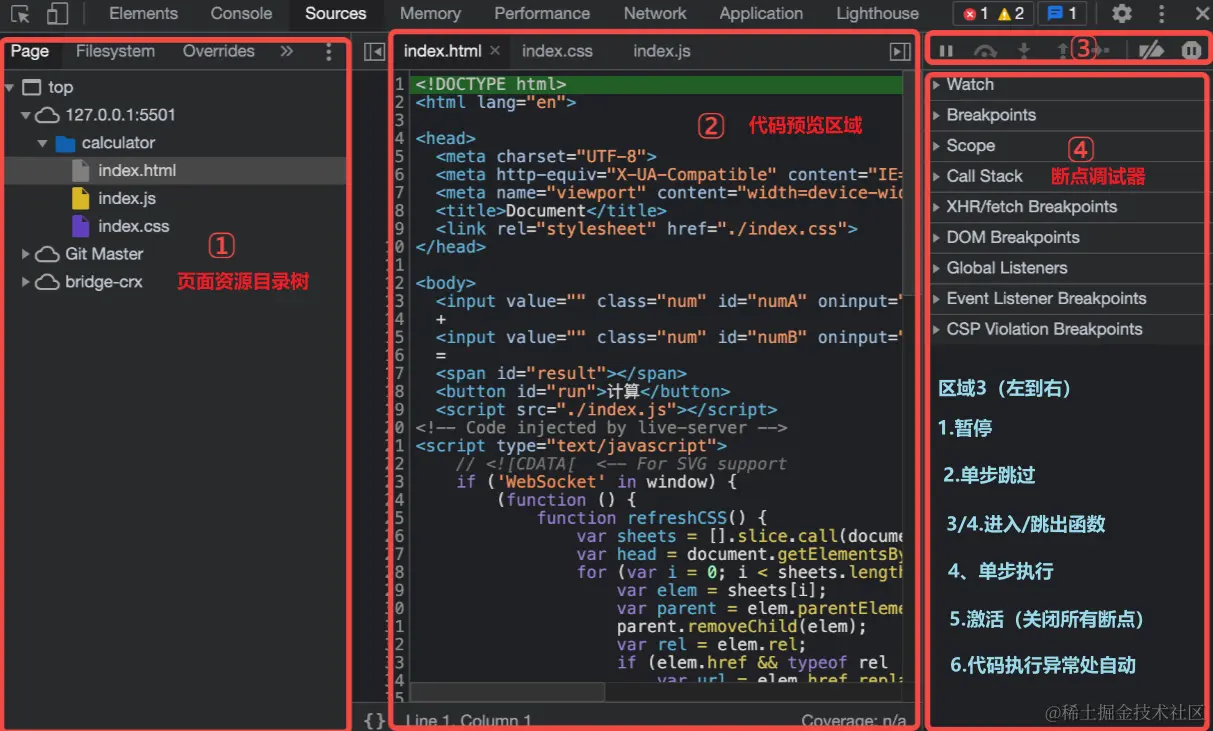Click the errors and warnings counter
This screenshot has width=1213, height=731.
[994, 14]
